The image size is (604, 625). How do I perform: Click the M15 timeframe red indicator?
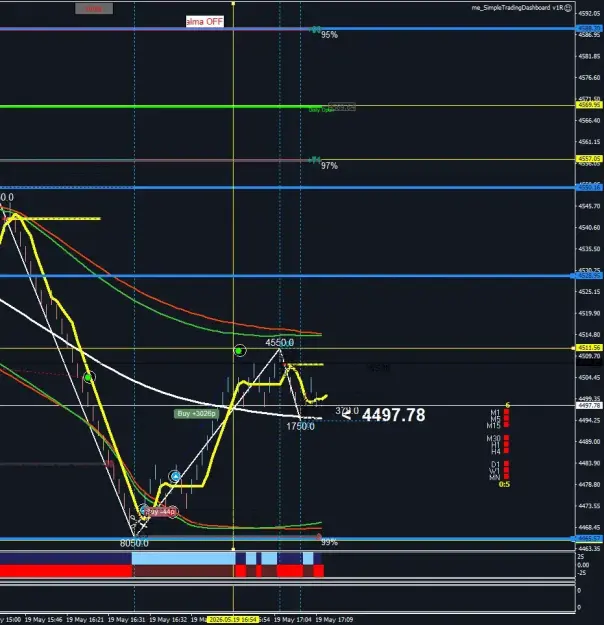tap(506, 425)
